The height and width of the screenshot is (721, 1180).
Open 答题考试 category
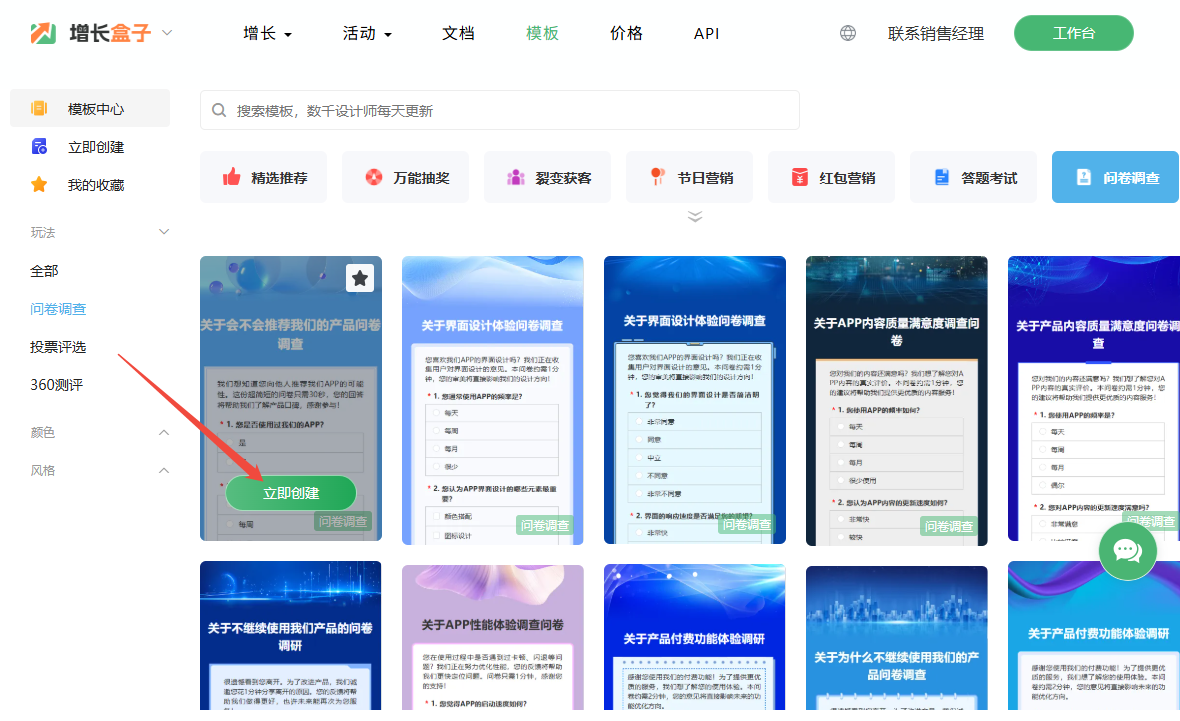[x=975, y=178]
